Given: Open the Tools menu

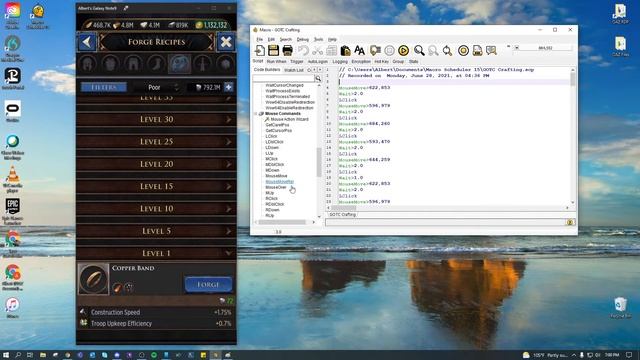Looking at the screenshot, I should pyautogui.click(x=318, y=40).
